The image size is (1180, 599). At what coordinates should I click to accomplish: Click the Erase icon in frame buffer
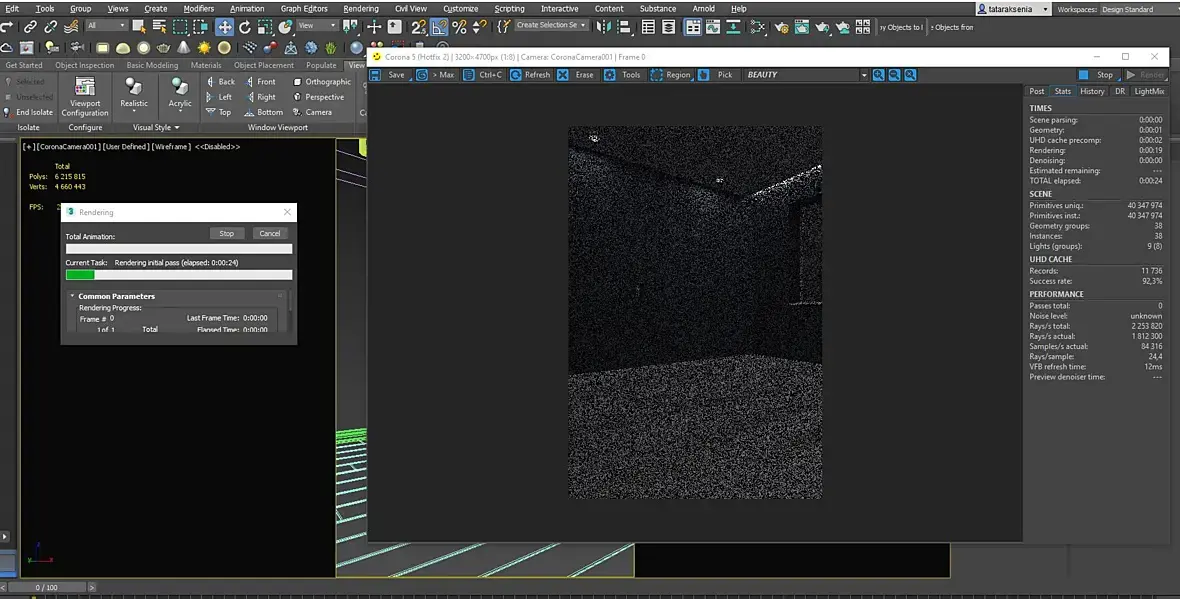564,75
